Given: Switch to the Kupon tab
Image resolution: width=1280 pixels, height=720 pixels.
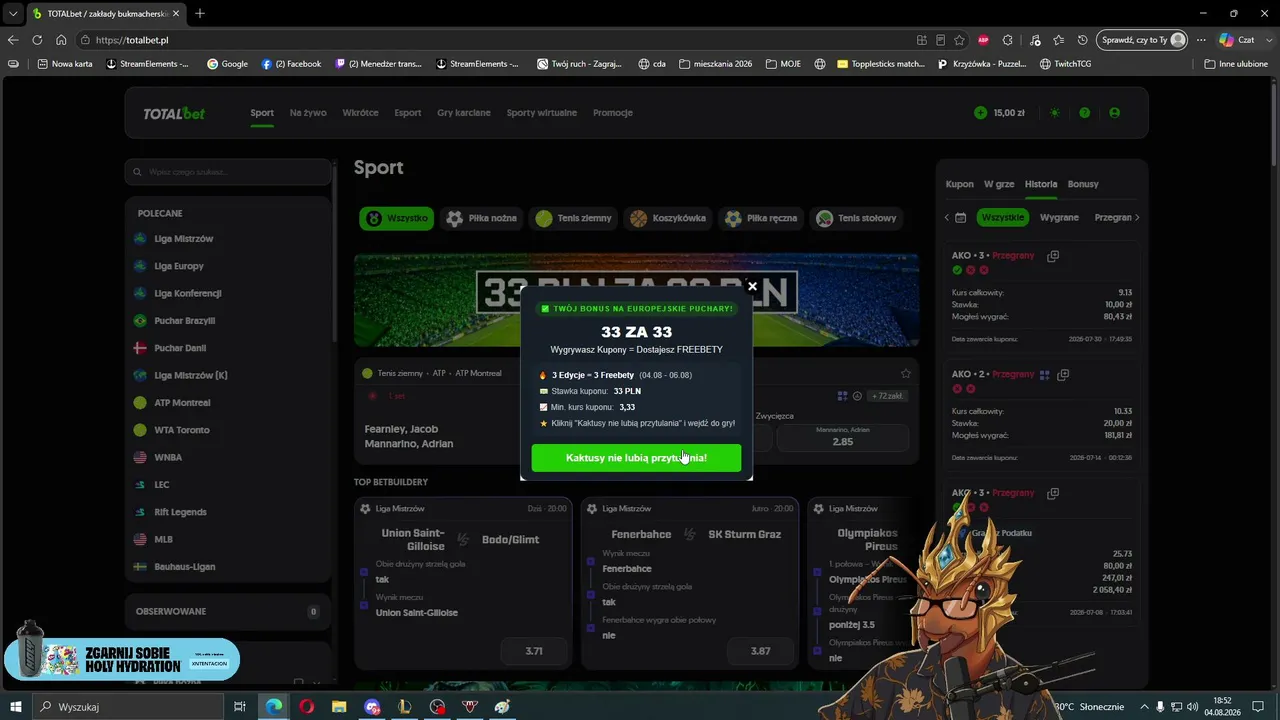Looking at the screenshot, I should (959, 184).
